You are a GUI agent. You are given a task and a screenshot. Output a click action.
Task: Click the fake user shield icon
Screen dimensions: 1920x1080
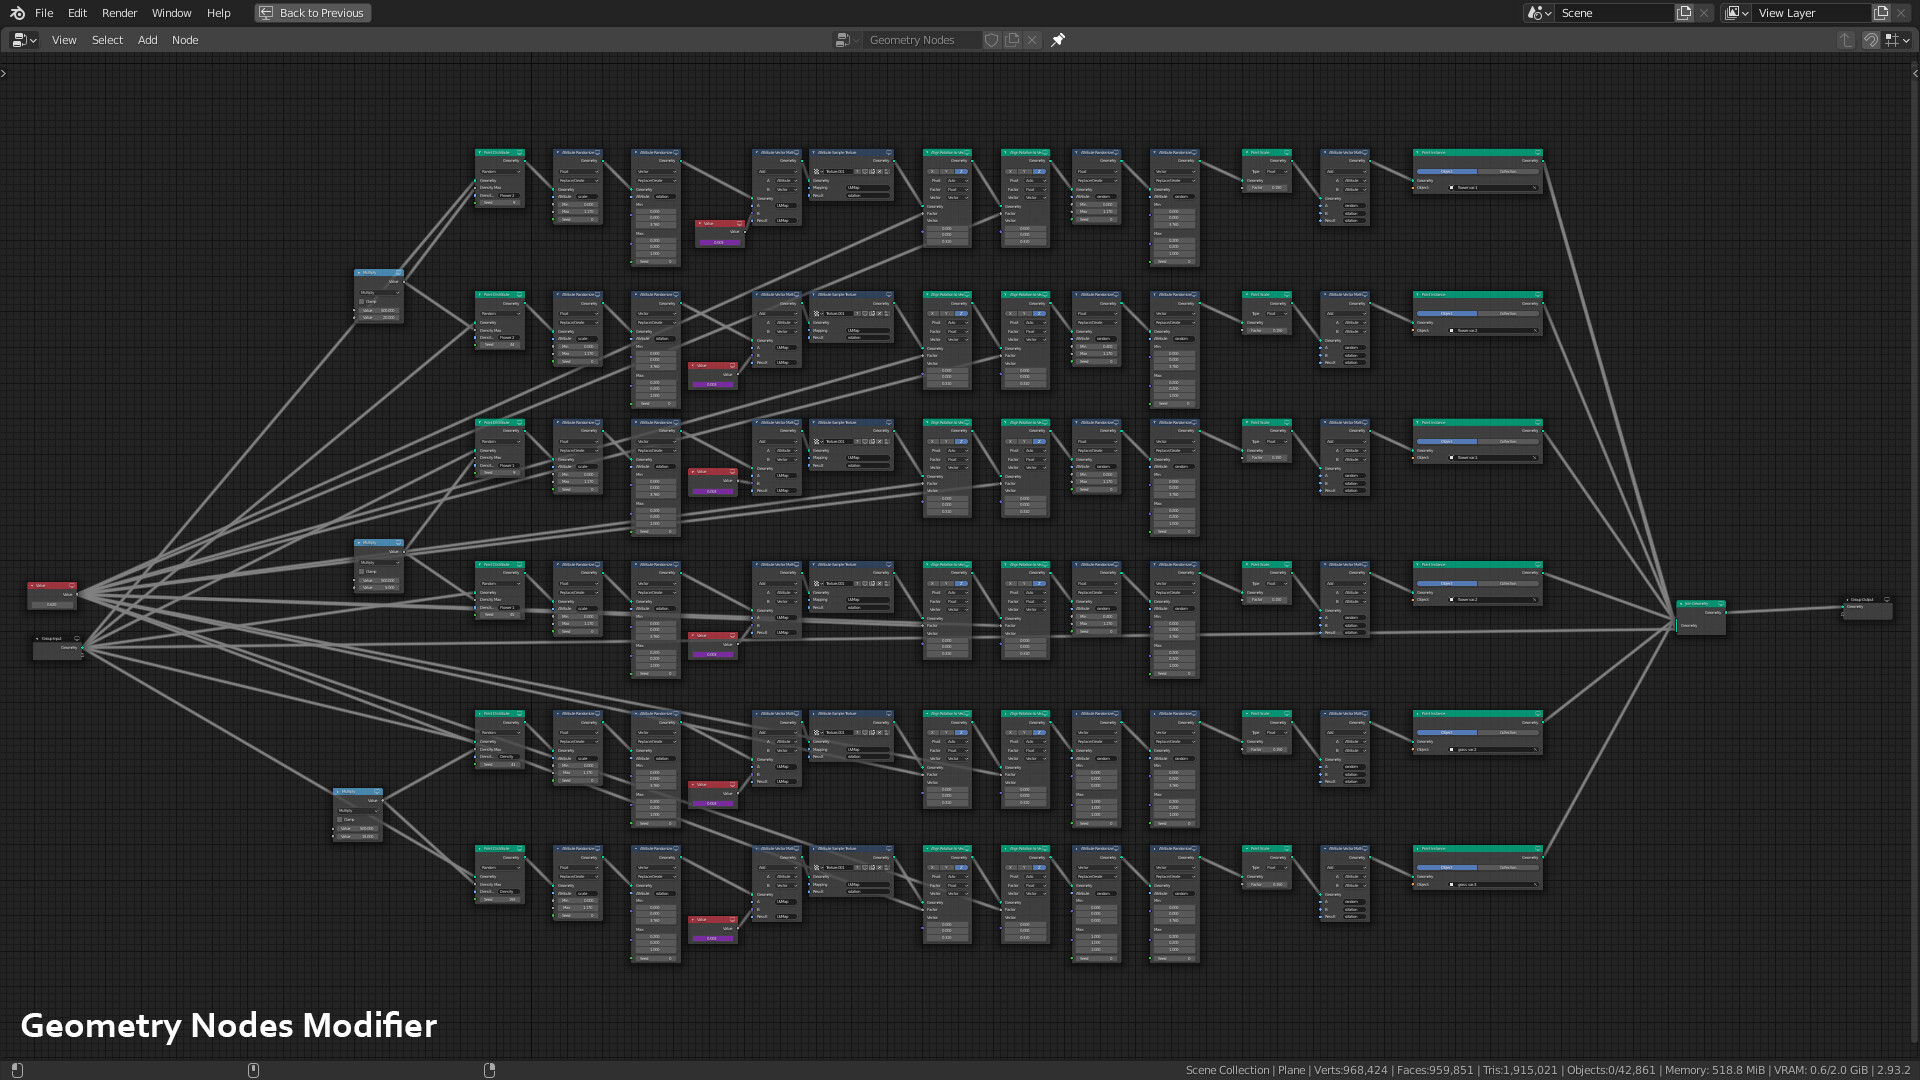[x=991, y=40]
